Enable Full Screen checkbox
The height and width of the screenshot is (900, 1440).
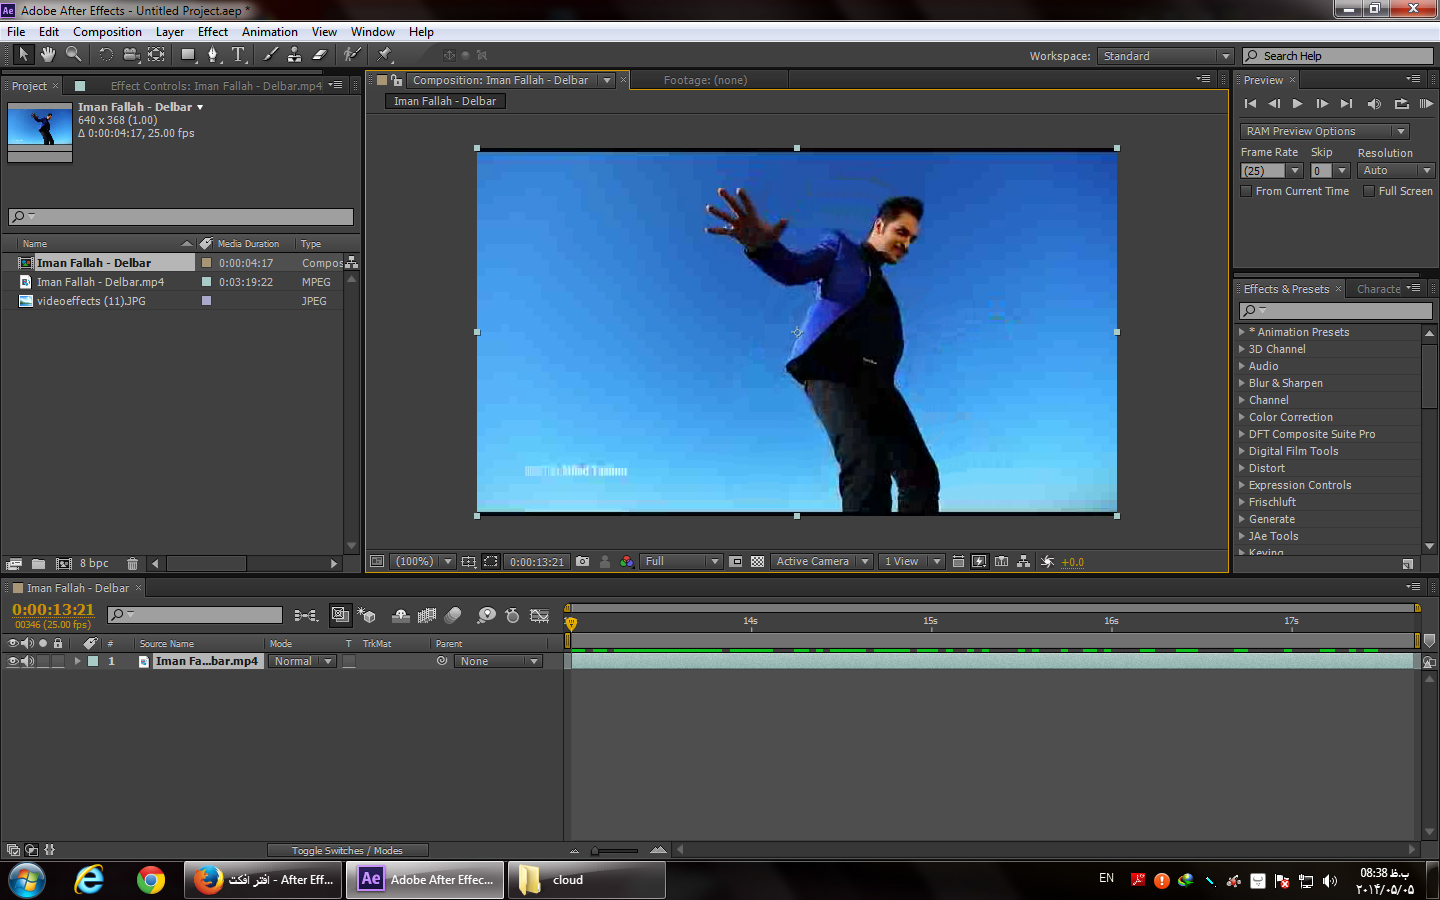pos(1369,191)
